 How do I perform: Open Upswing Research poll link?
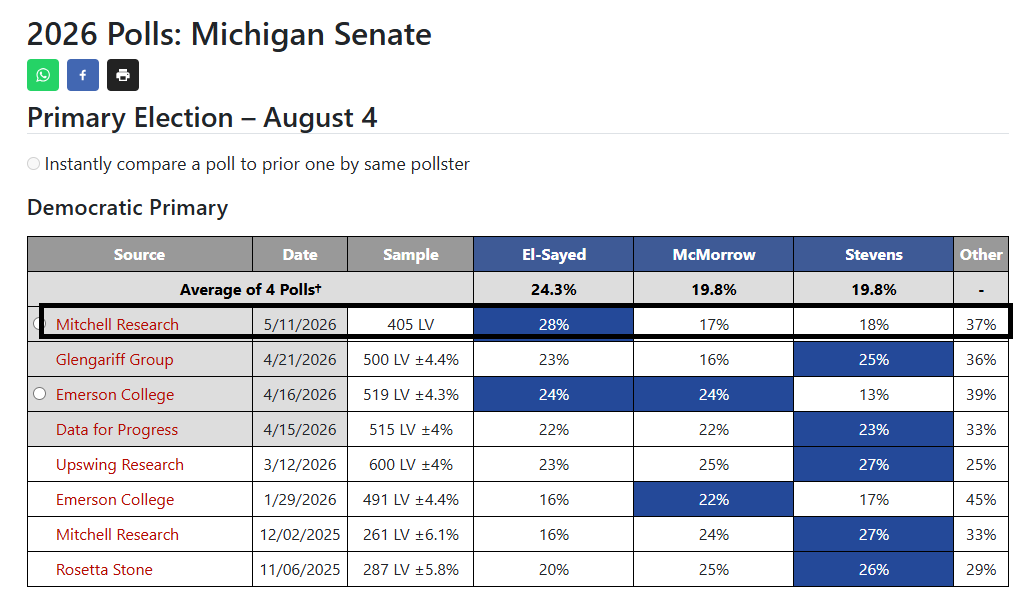tap(120, 465)
